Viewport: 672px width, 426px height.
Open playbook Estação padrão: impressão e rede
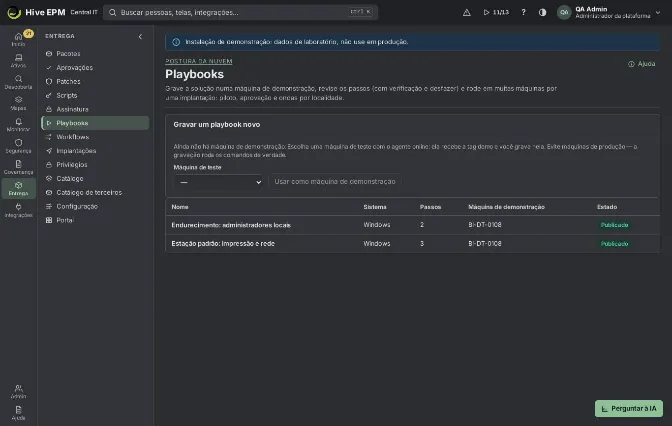223,243
